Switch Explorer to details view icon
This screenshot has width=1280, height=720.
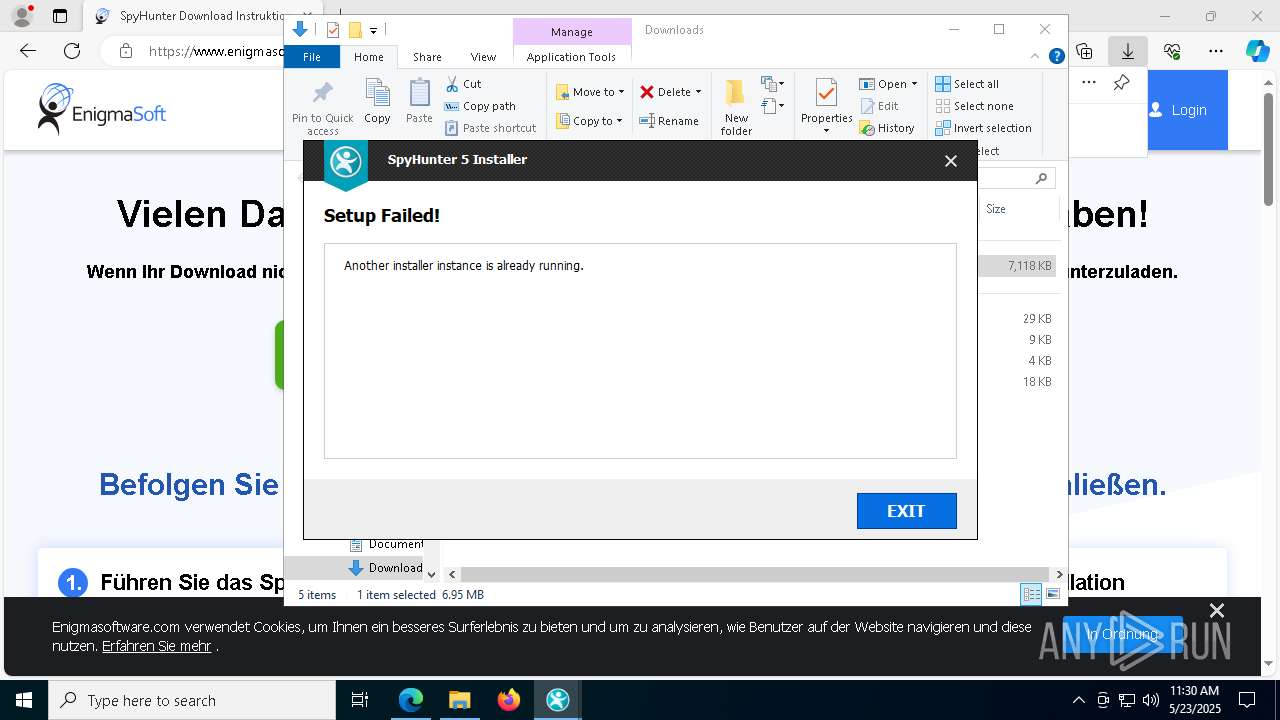(1031, 594)
